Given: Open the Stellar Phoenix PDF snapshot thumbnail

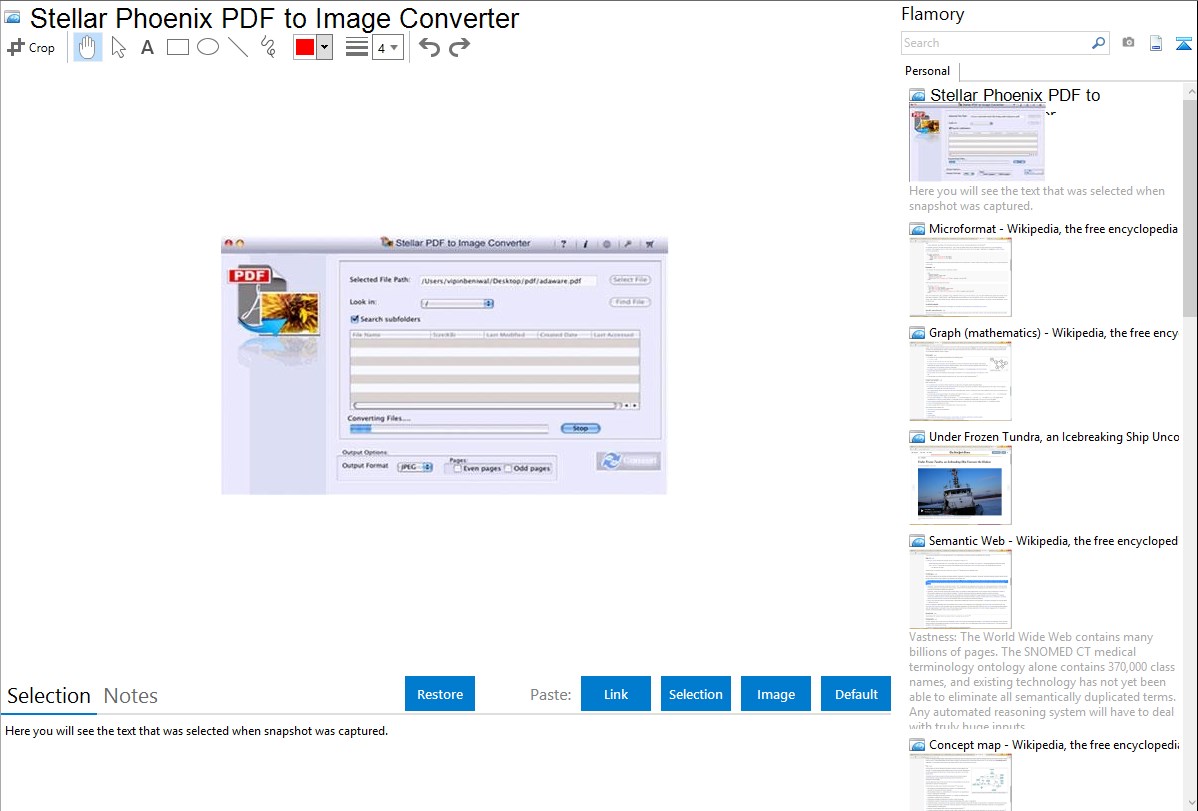Looking at the screenshot, I should 977,143.
